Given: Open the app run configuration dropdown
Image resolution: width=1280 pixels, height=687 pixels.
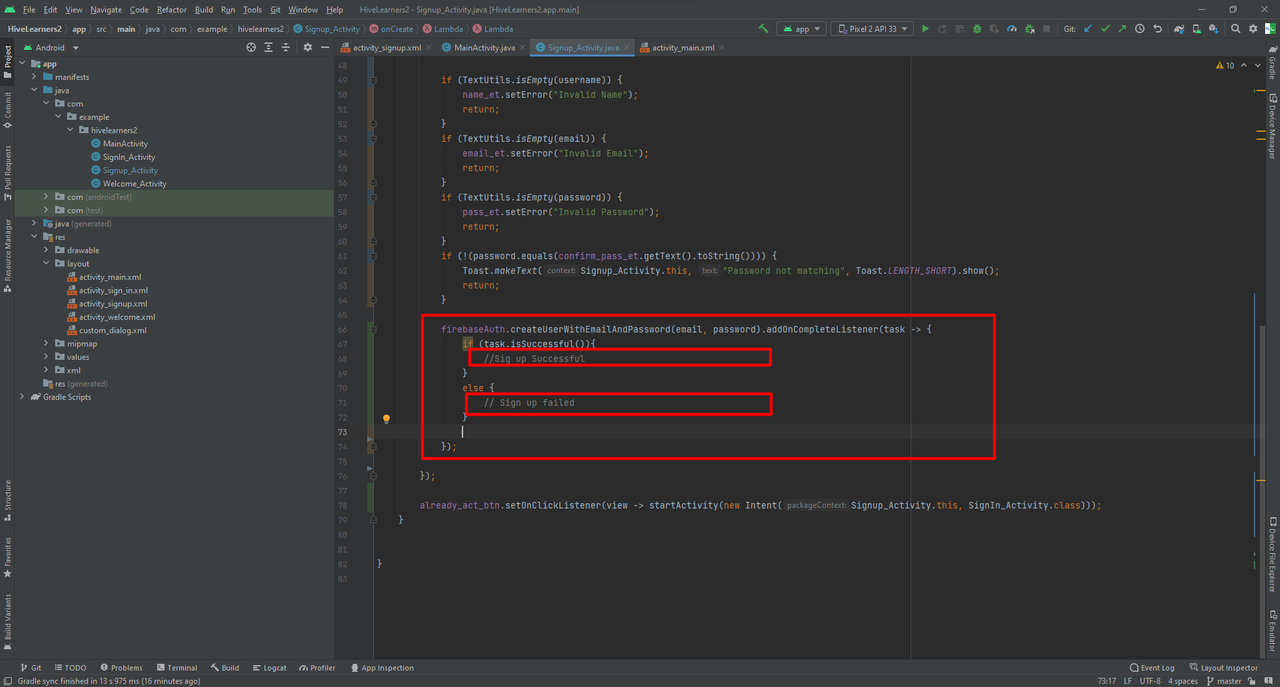Looking at the screenshot, I should tap(802, 29).
